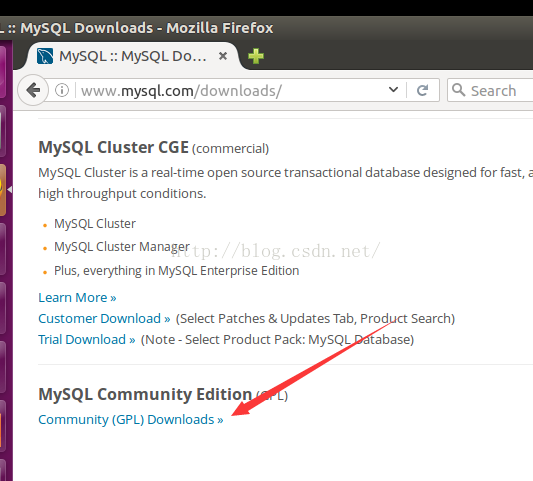Screen dimensions: 533x481
Task: Click the MySQL dolphin favicon on tab
Action: coord(45,56)
